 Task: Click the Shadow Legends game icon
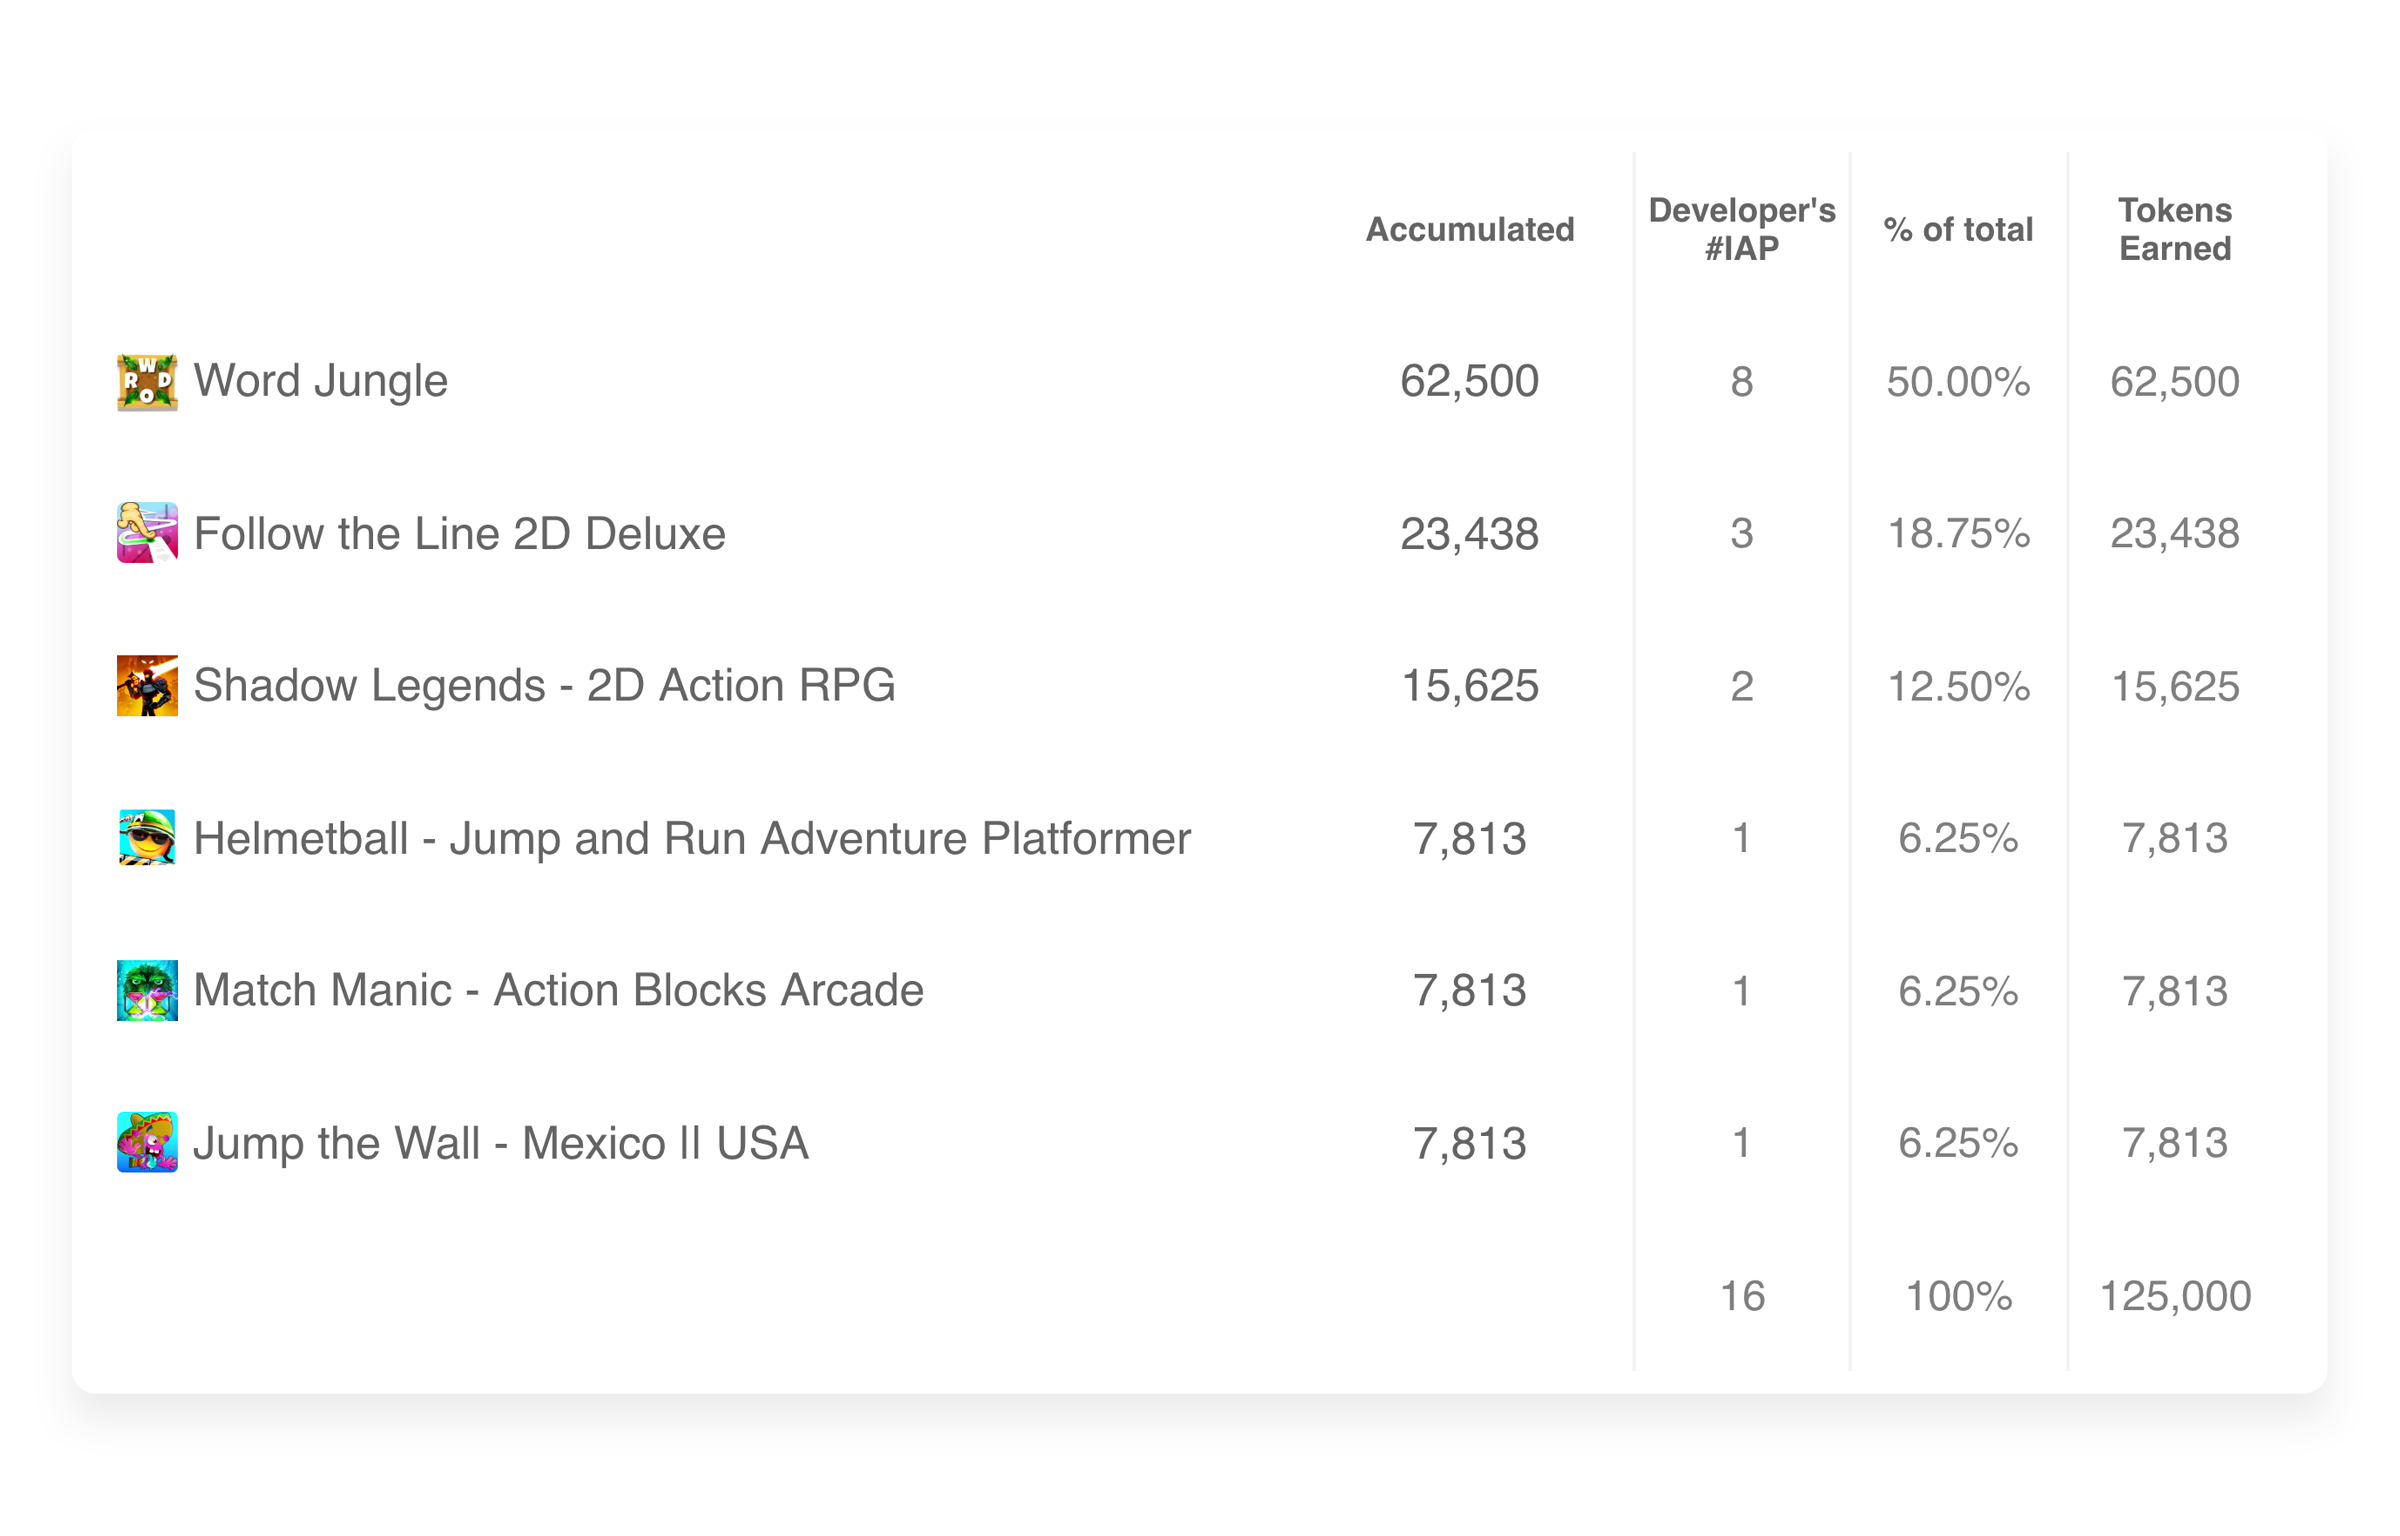click(x=147, y=686)
